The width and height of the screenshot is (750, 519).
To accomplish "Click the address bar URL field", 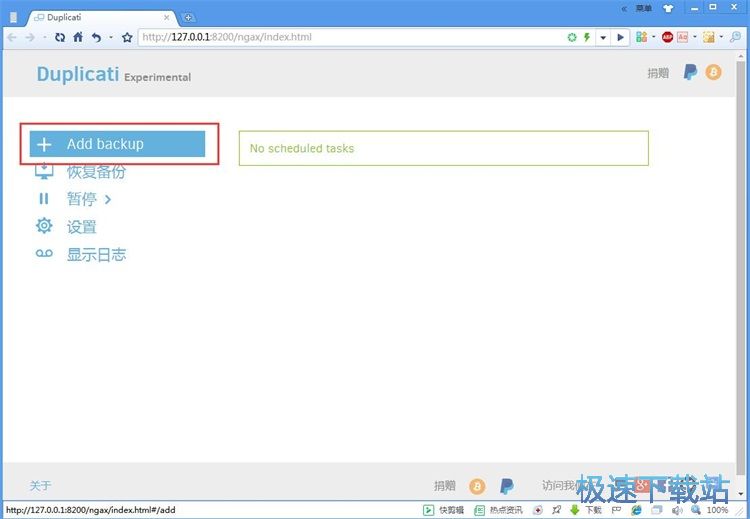I will (352, 37).
